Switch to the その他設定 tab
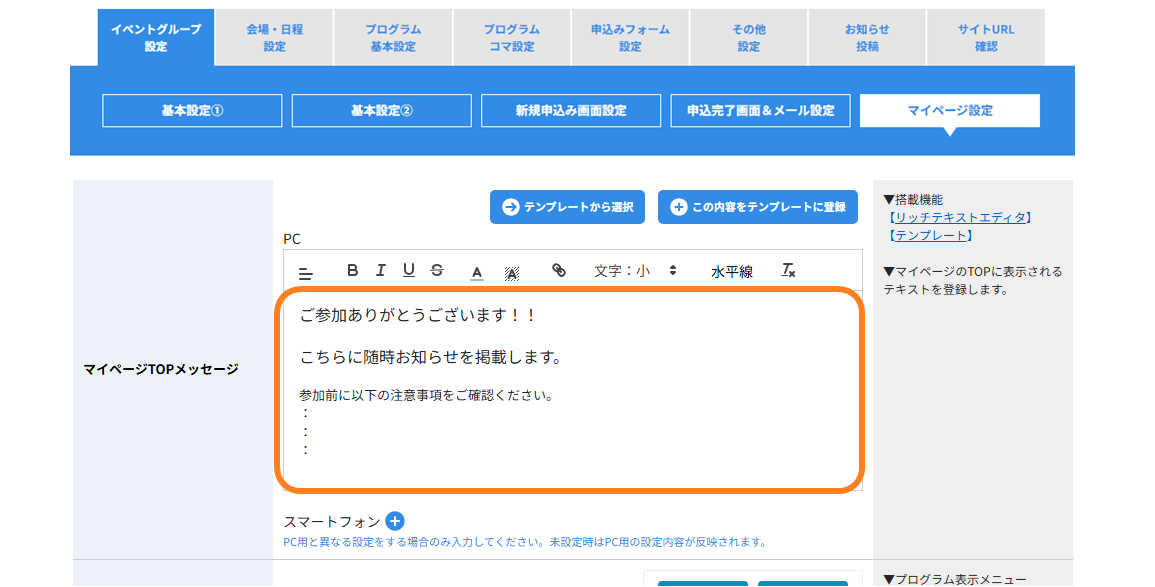Image resolution: width=1155 pixels, height=587 pixels. pos(748,38)
